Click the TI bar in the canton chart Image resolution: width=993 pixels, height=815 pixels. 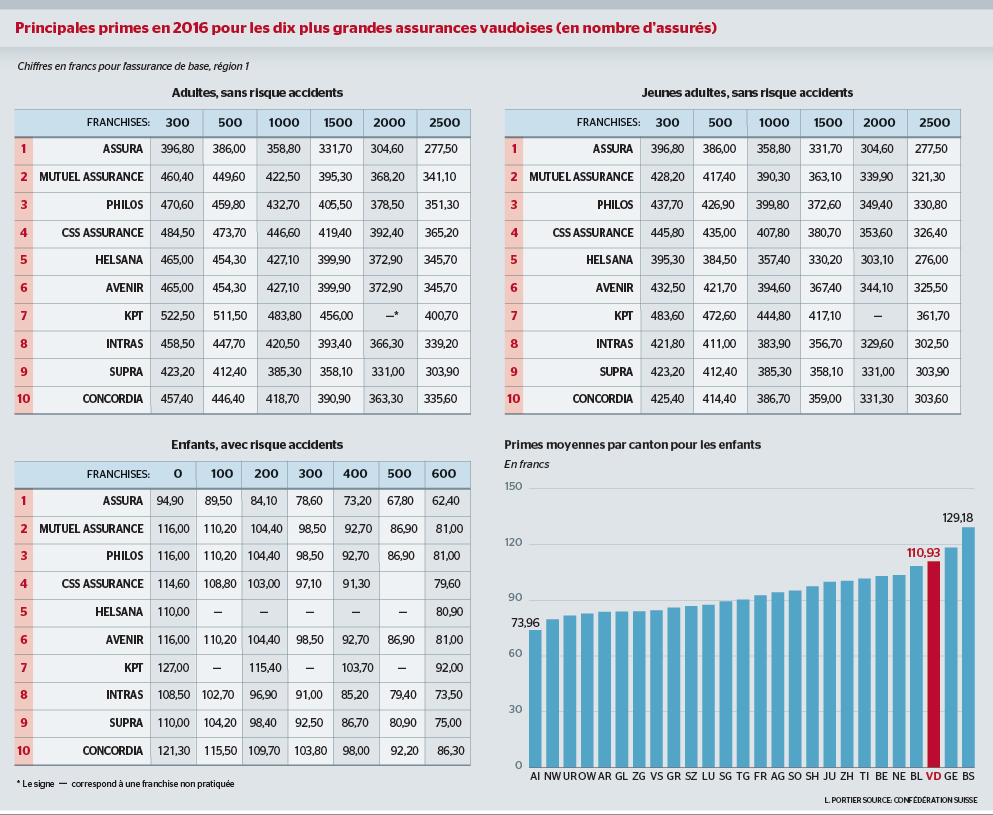pos(864,673)
